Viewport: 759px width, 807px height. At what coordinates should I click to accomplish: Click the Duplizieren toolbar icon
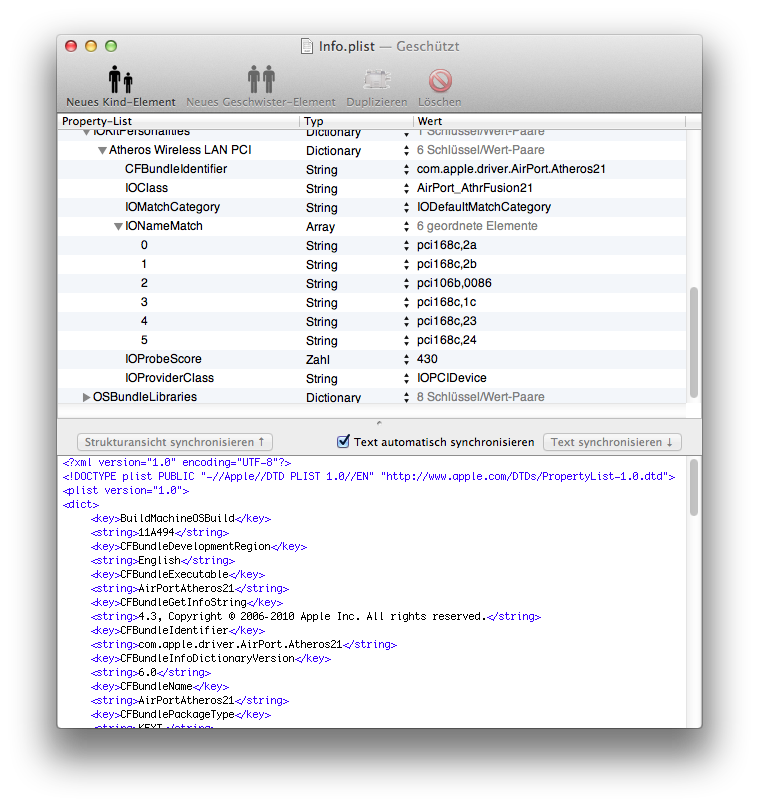[x=377, y=80]
